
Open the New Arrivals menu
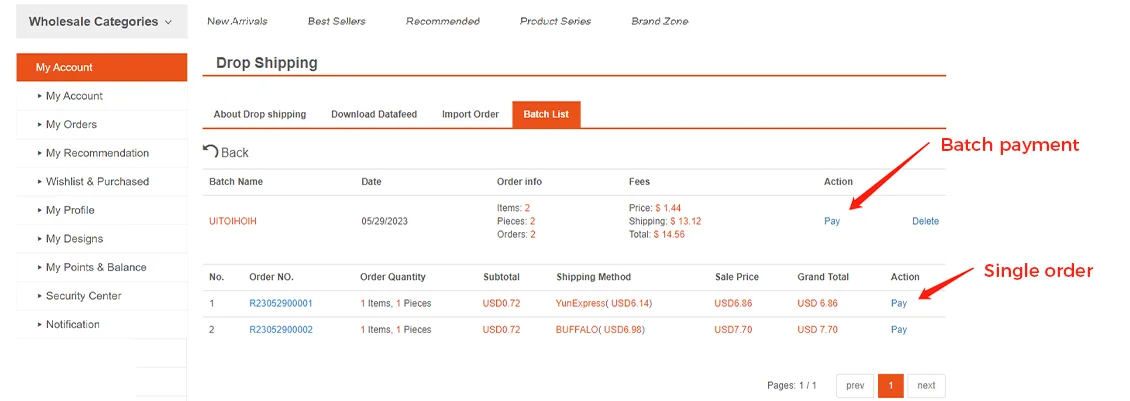[x=237, y=22]
